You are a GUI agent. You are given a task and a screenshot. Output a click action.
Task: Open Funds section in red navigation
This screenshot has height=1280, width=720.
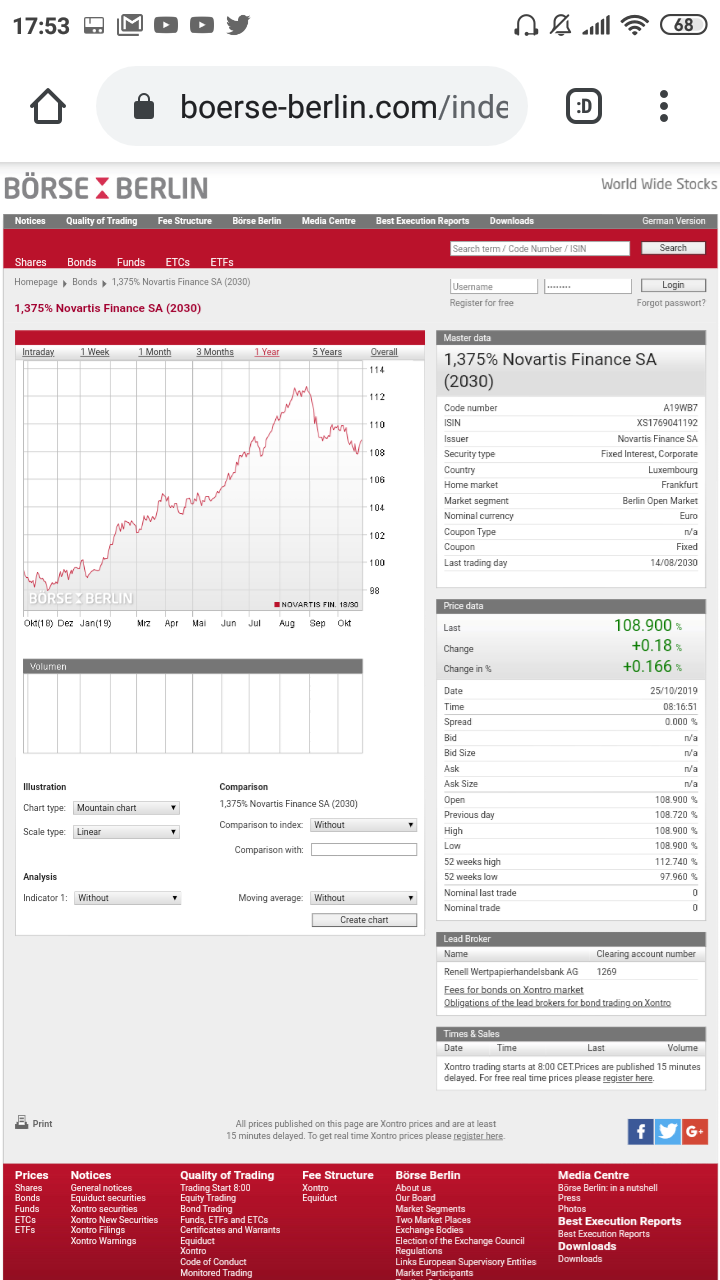coord(131,262)
